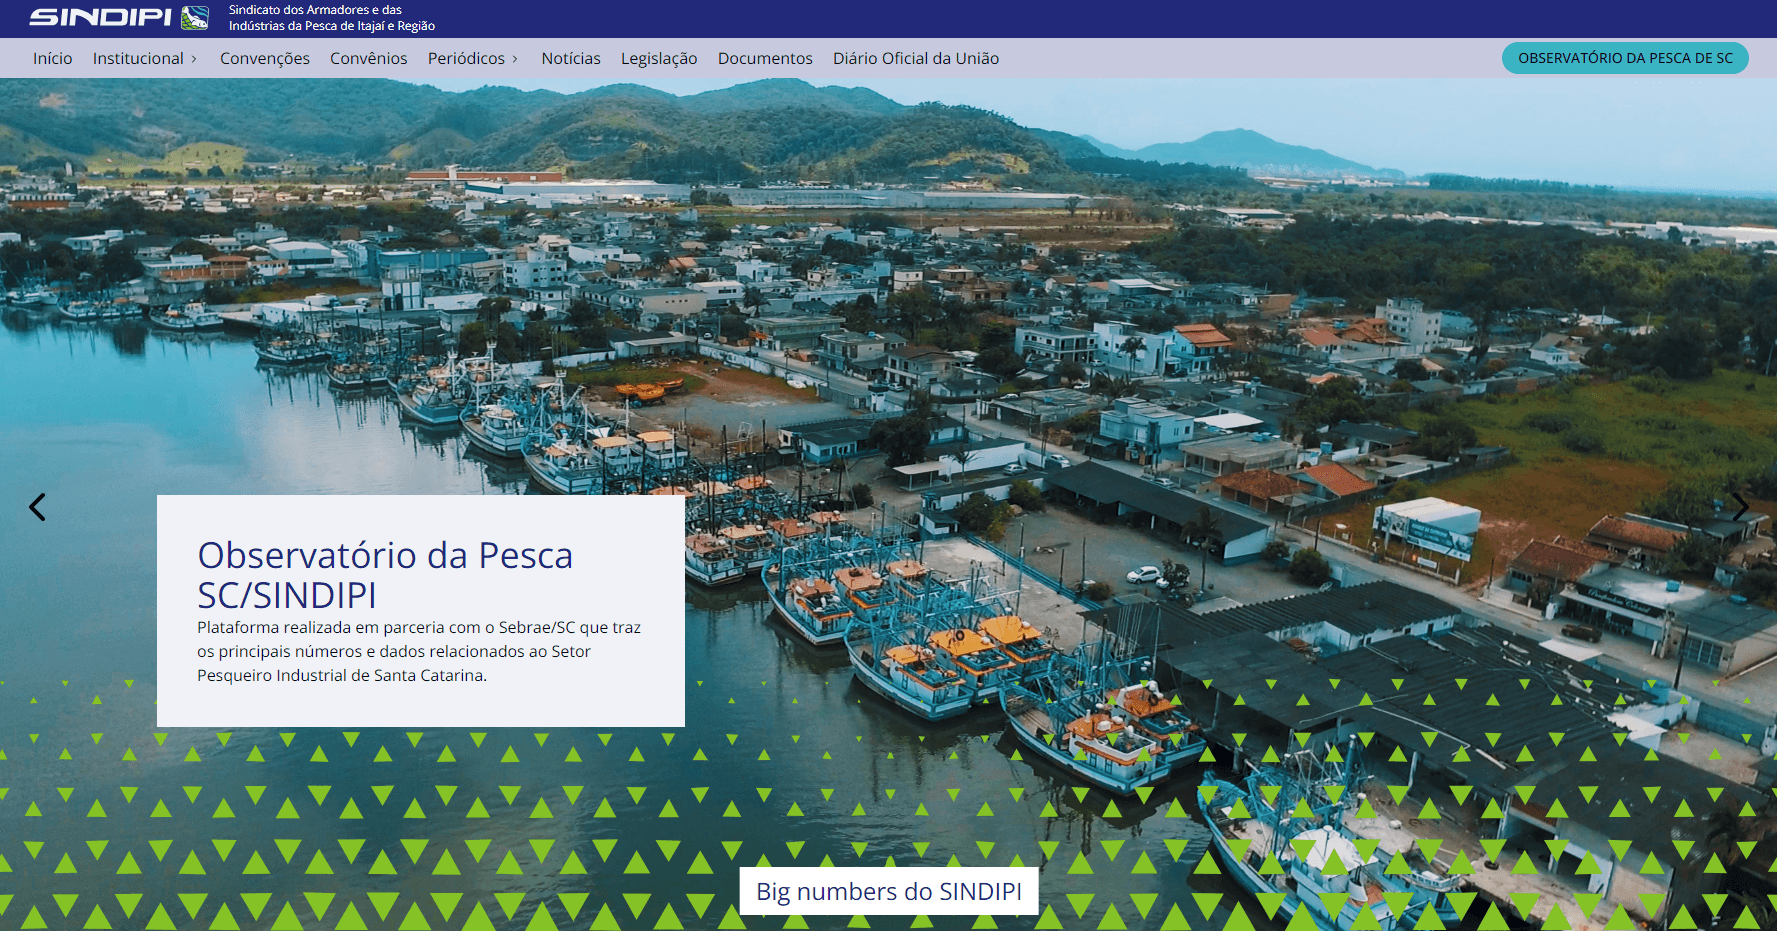Click the SINDIPI wordmark logo
This screenshot has height=931, width=1777.
pos(100,18)
